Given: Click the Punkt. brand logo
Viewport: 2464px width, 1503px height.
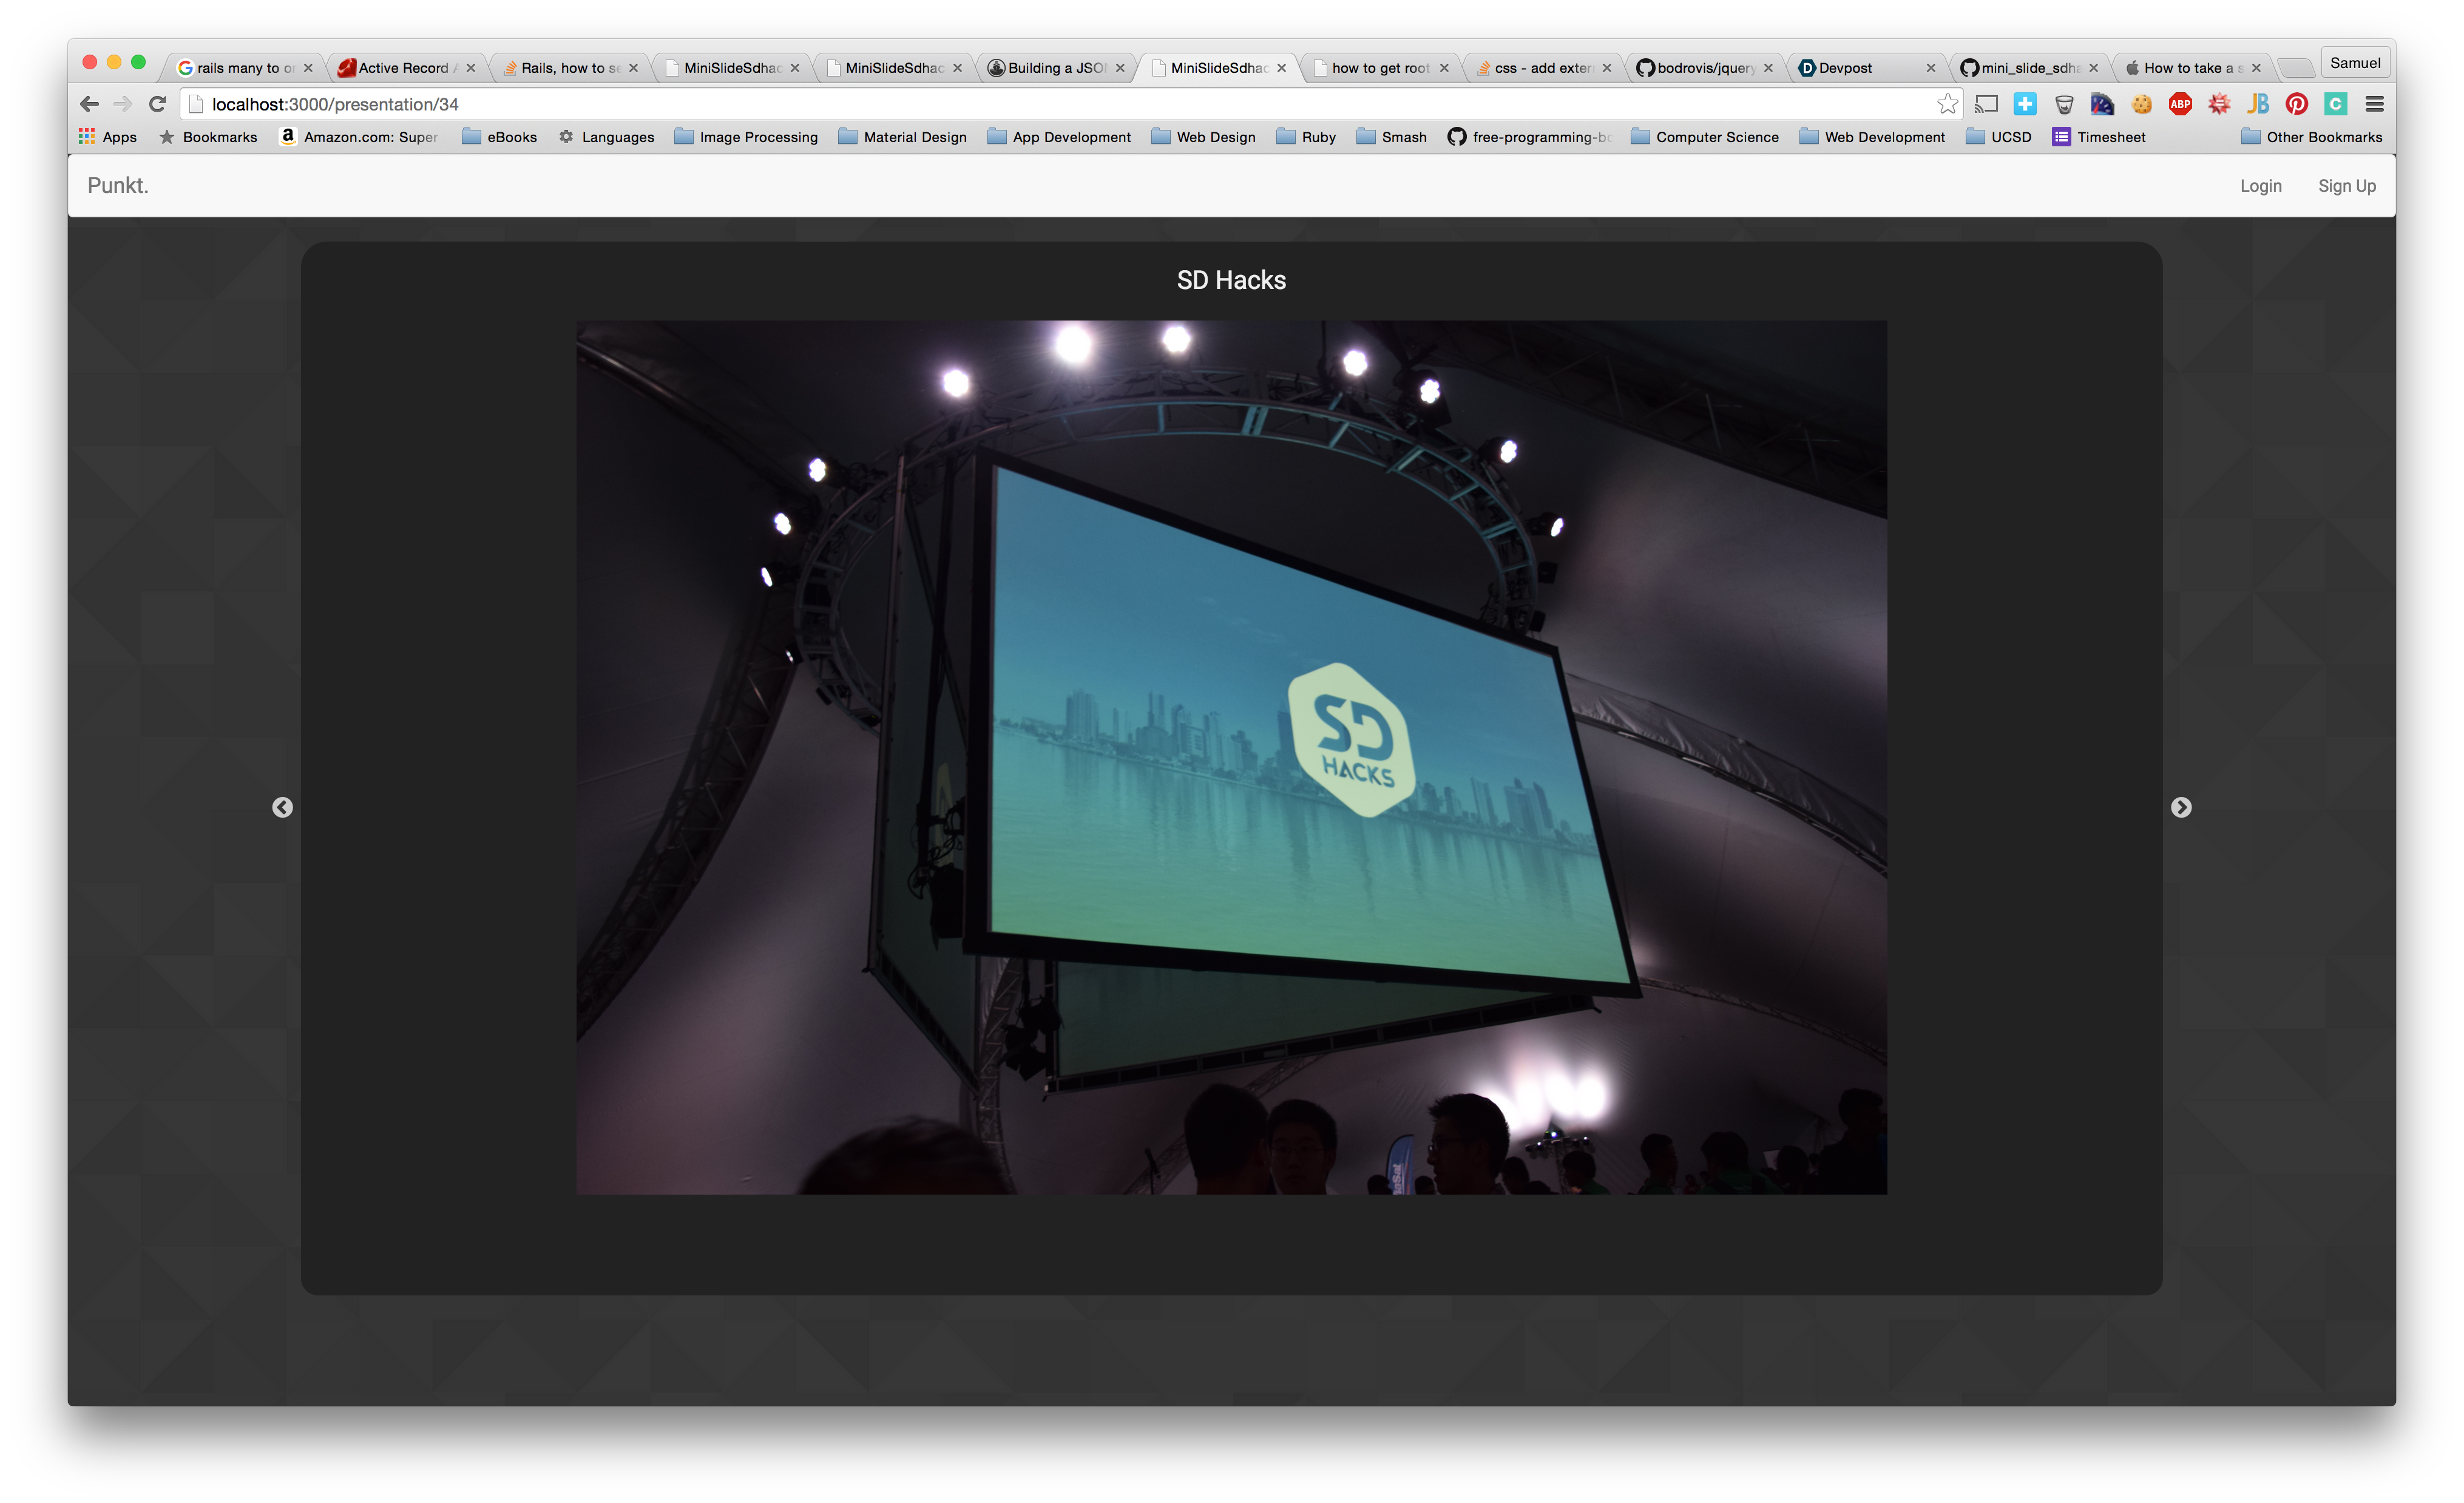Looking at the screenshot, I should (x=118, y=186).
